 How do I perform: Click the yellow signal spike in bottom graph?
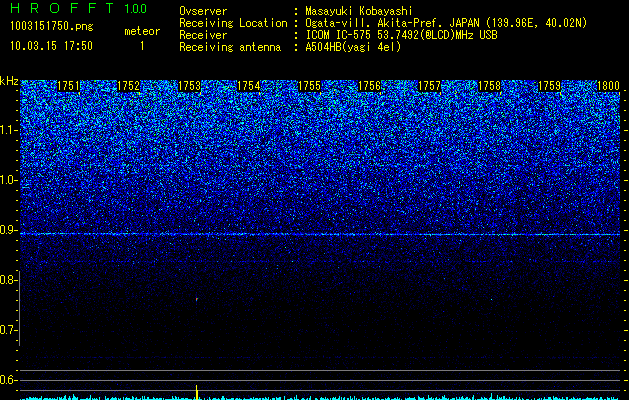(197, 392)
